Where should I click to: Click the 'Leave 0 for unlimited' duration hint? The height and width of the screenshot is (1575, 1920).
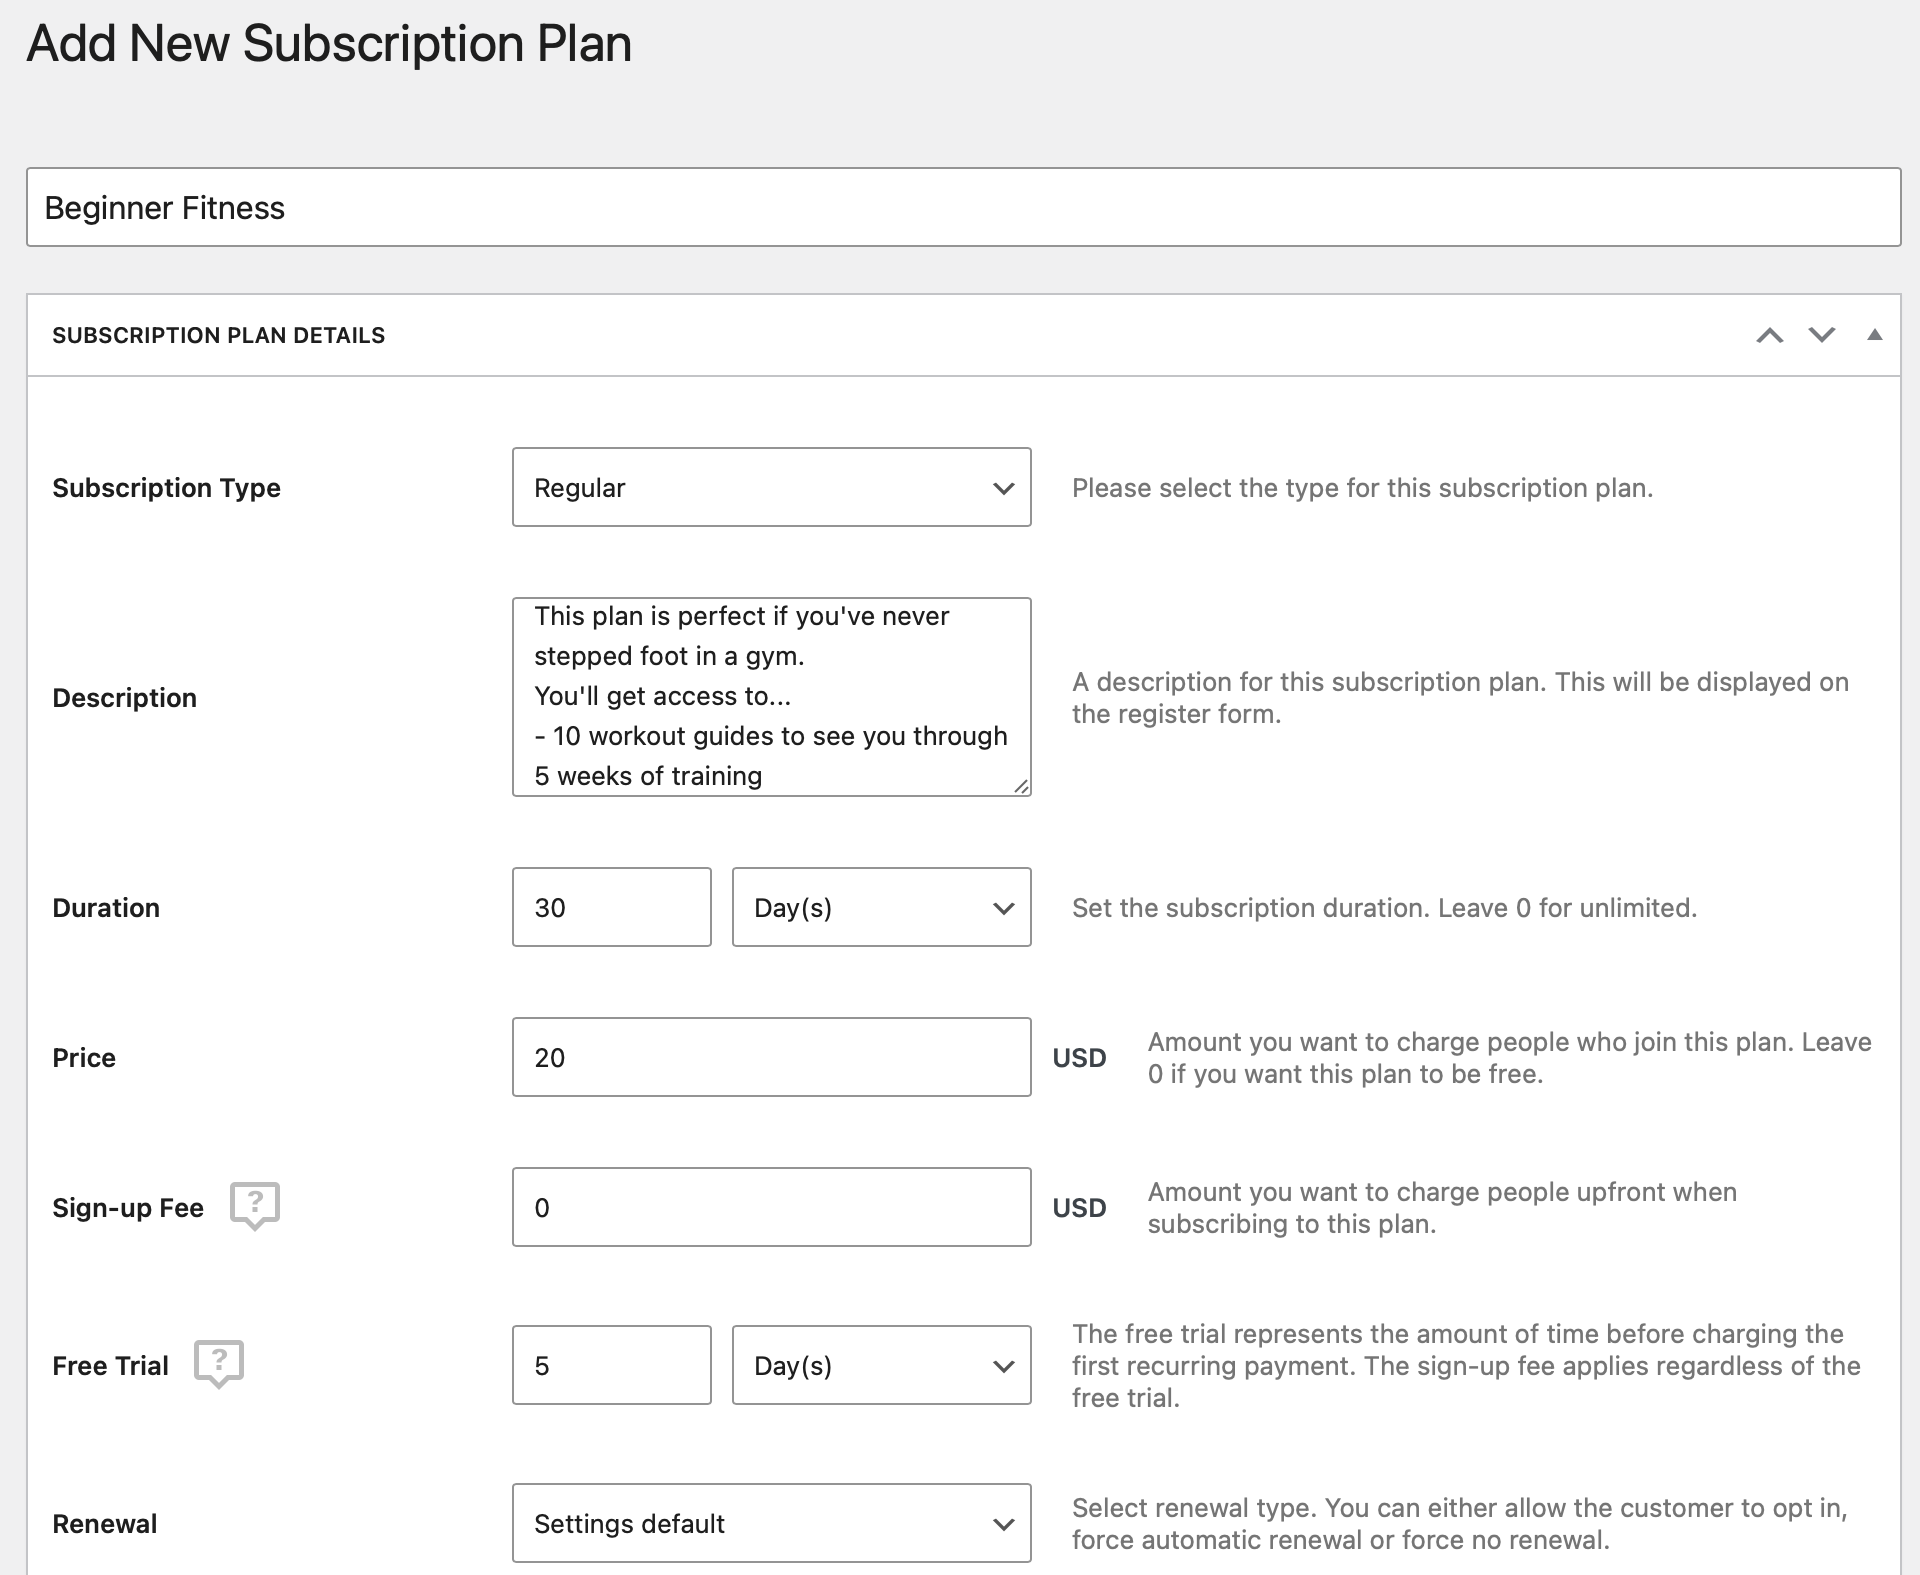[x=1384, y=908]
